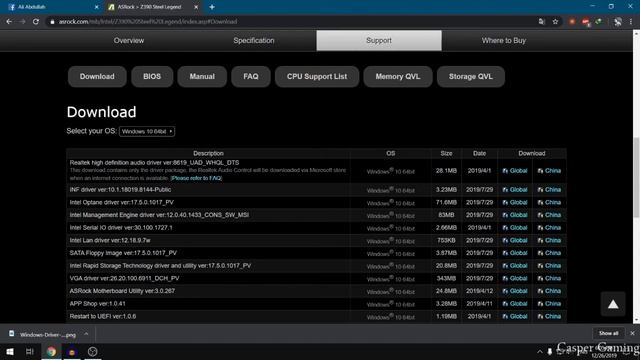Download Restart to UEFI from Global

tap(515, 316)
